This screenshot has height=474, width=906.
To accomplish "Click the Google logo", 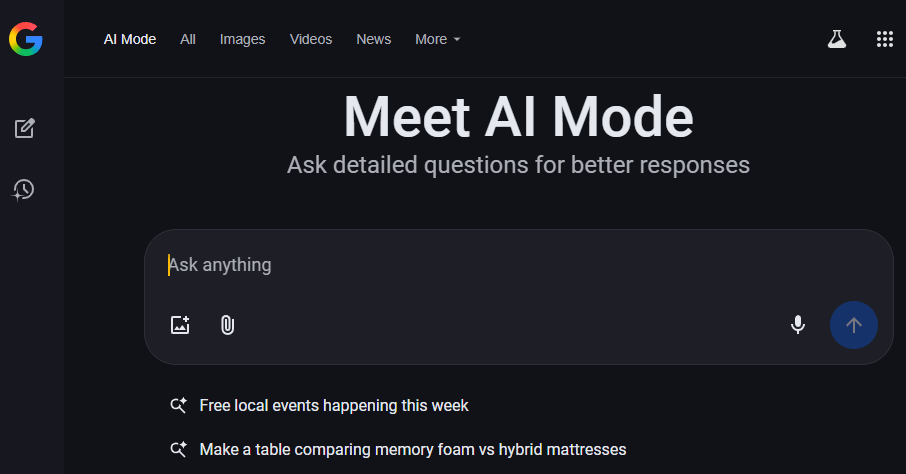I will [26, 39].
